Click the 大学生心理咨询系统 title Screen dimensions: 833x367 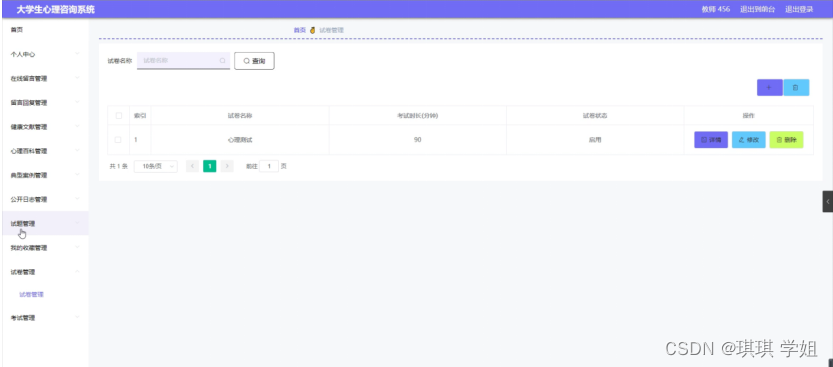click(56, 9)
